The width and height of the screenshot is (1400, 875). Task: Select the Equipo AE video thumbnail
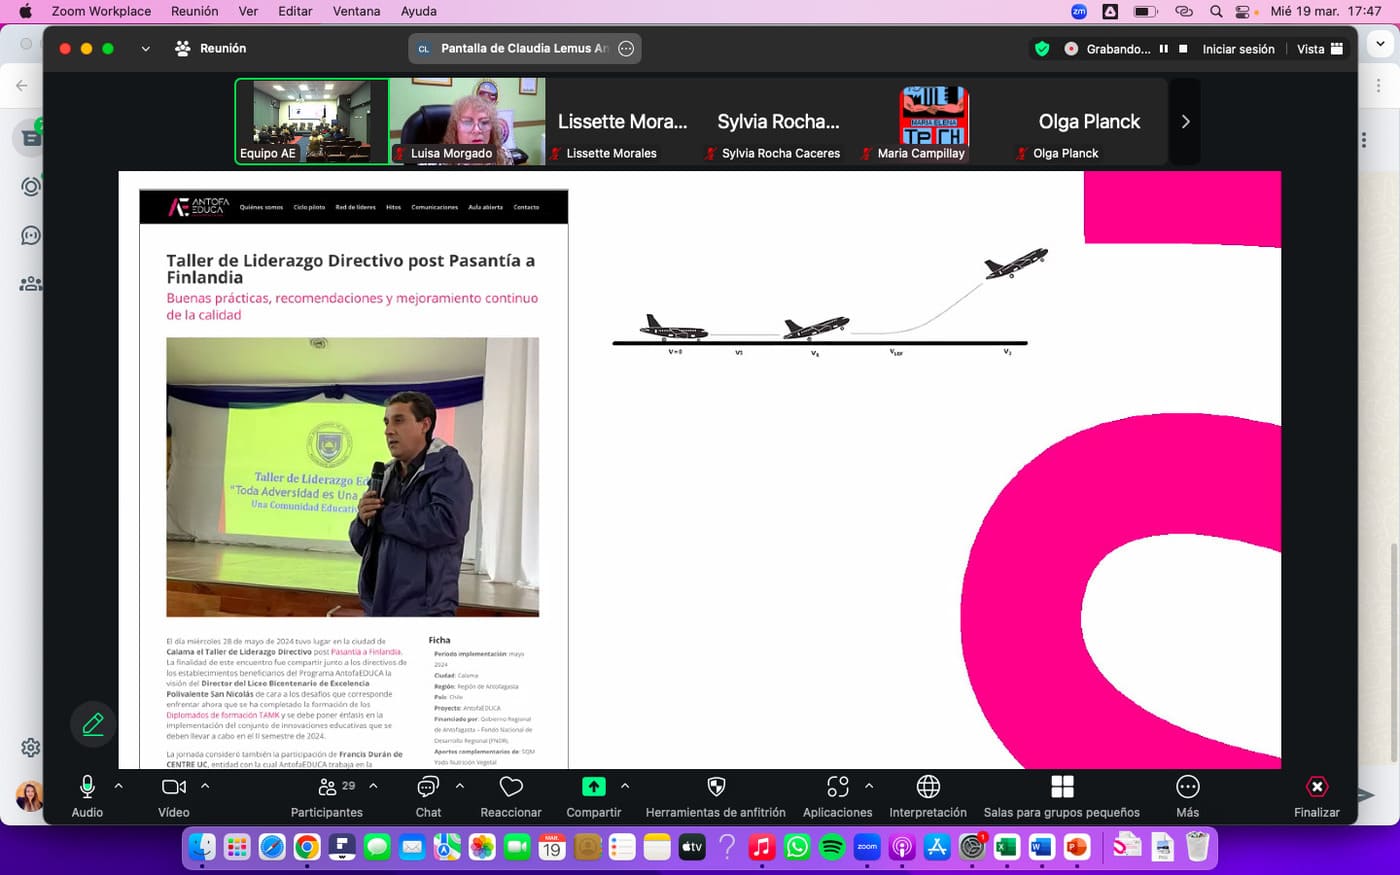312,121
